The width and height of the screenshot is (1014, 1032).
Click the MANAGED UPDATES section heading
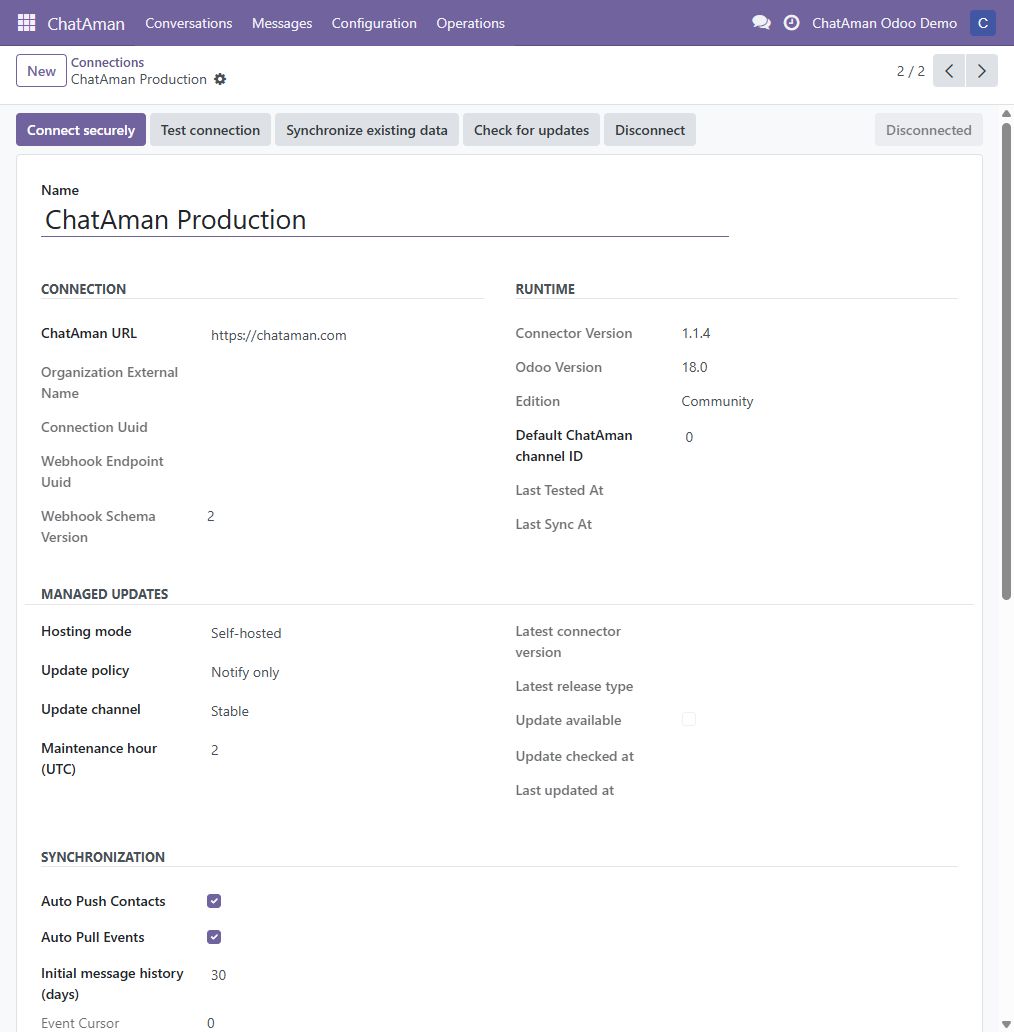(105, 594)
